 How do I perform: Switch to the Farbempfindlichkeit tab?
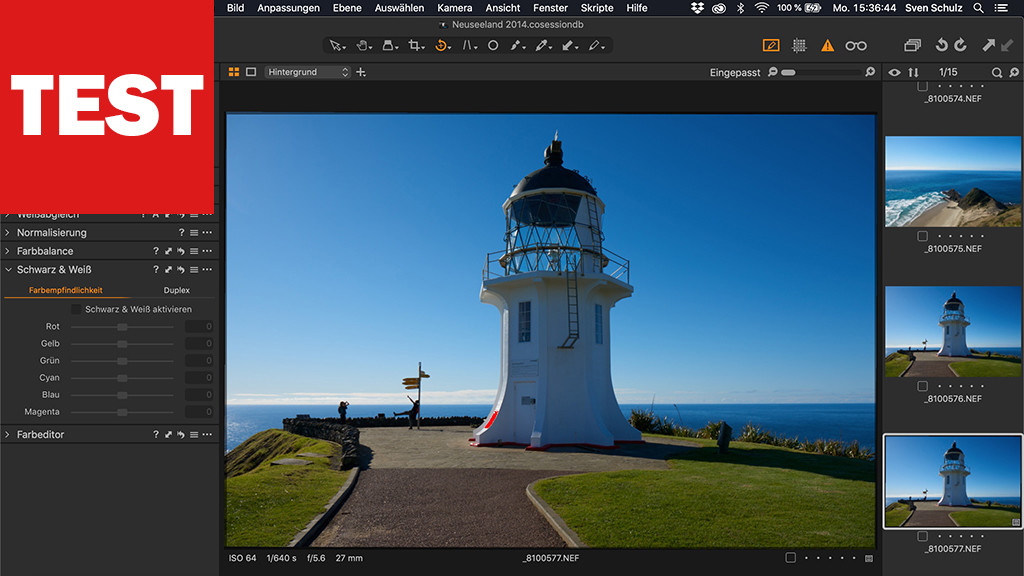65,290
